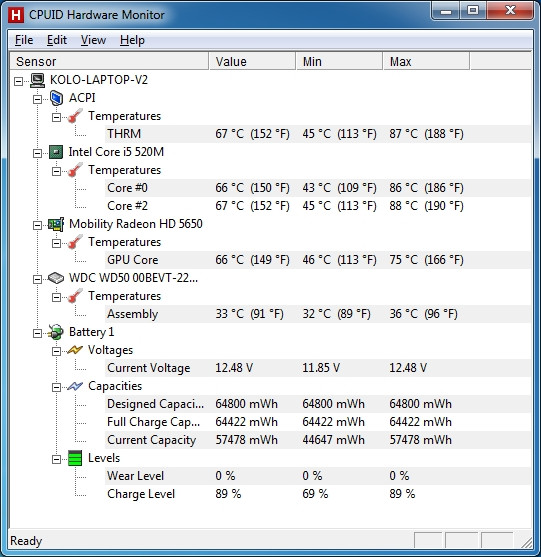Click the thermometer icon under Intel Core i5
541x557 pixels.
click(75, 170)
